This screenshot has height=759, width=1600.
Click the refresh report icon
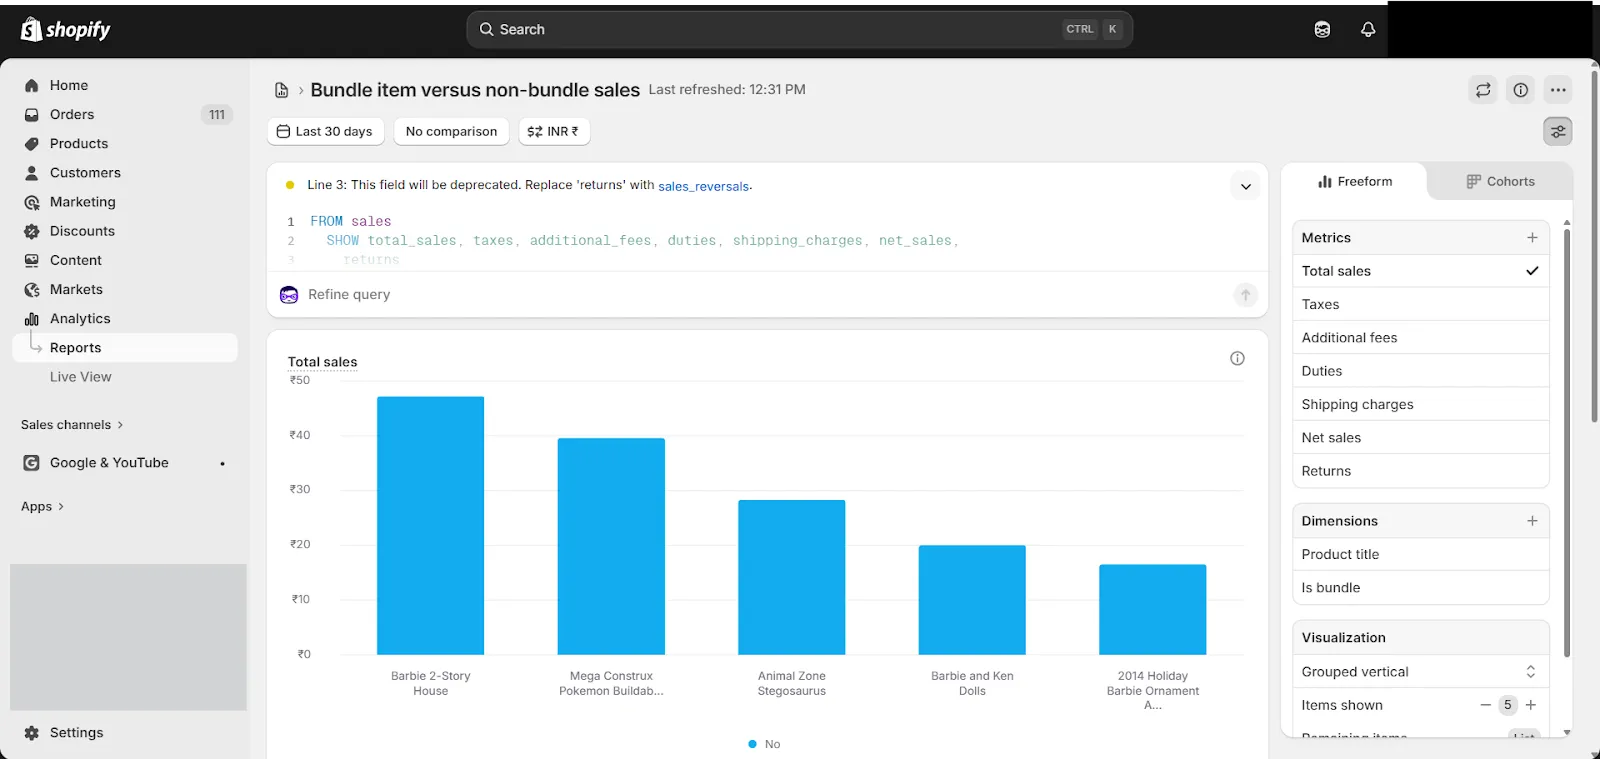(1483, 90)
